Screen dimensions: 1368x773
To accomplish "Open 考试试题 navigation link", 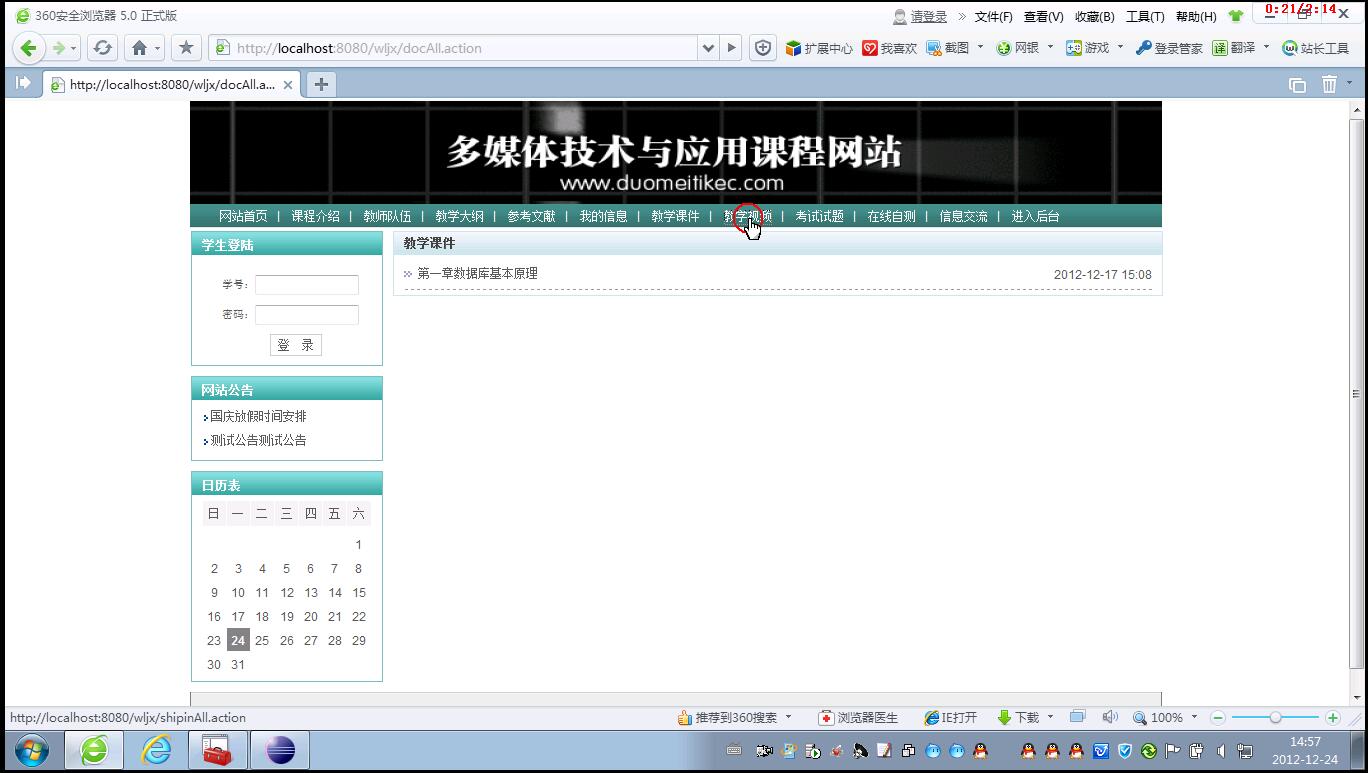I will click(819, 216).
